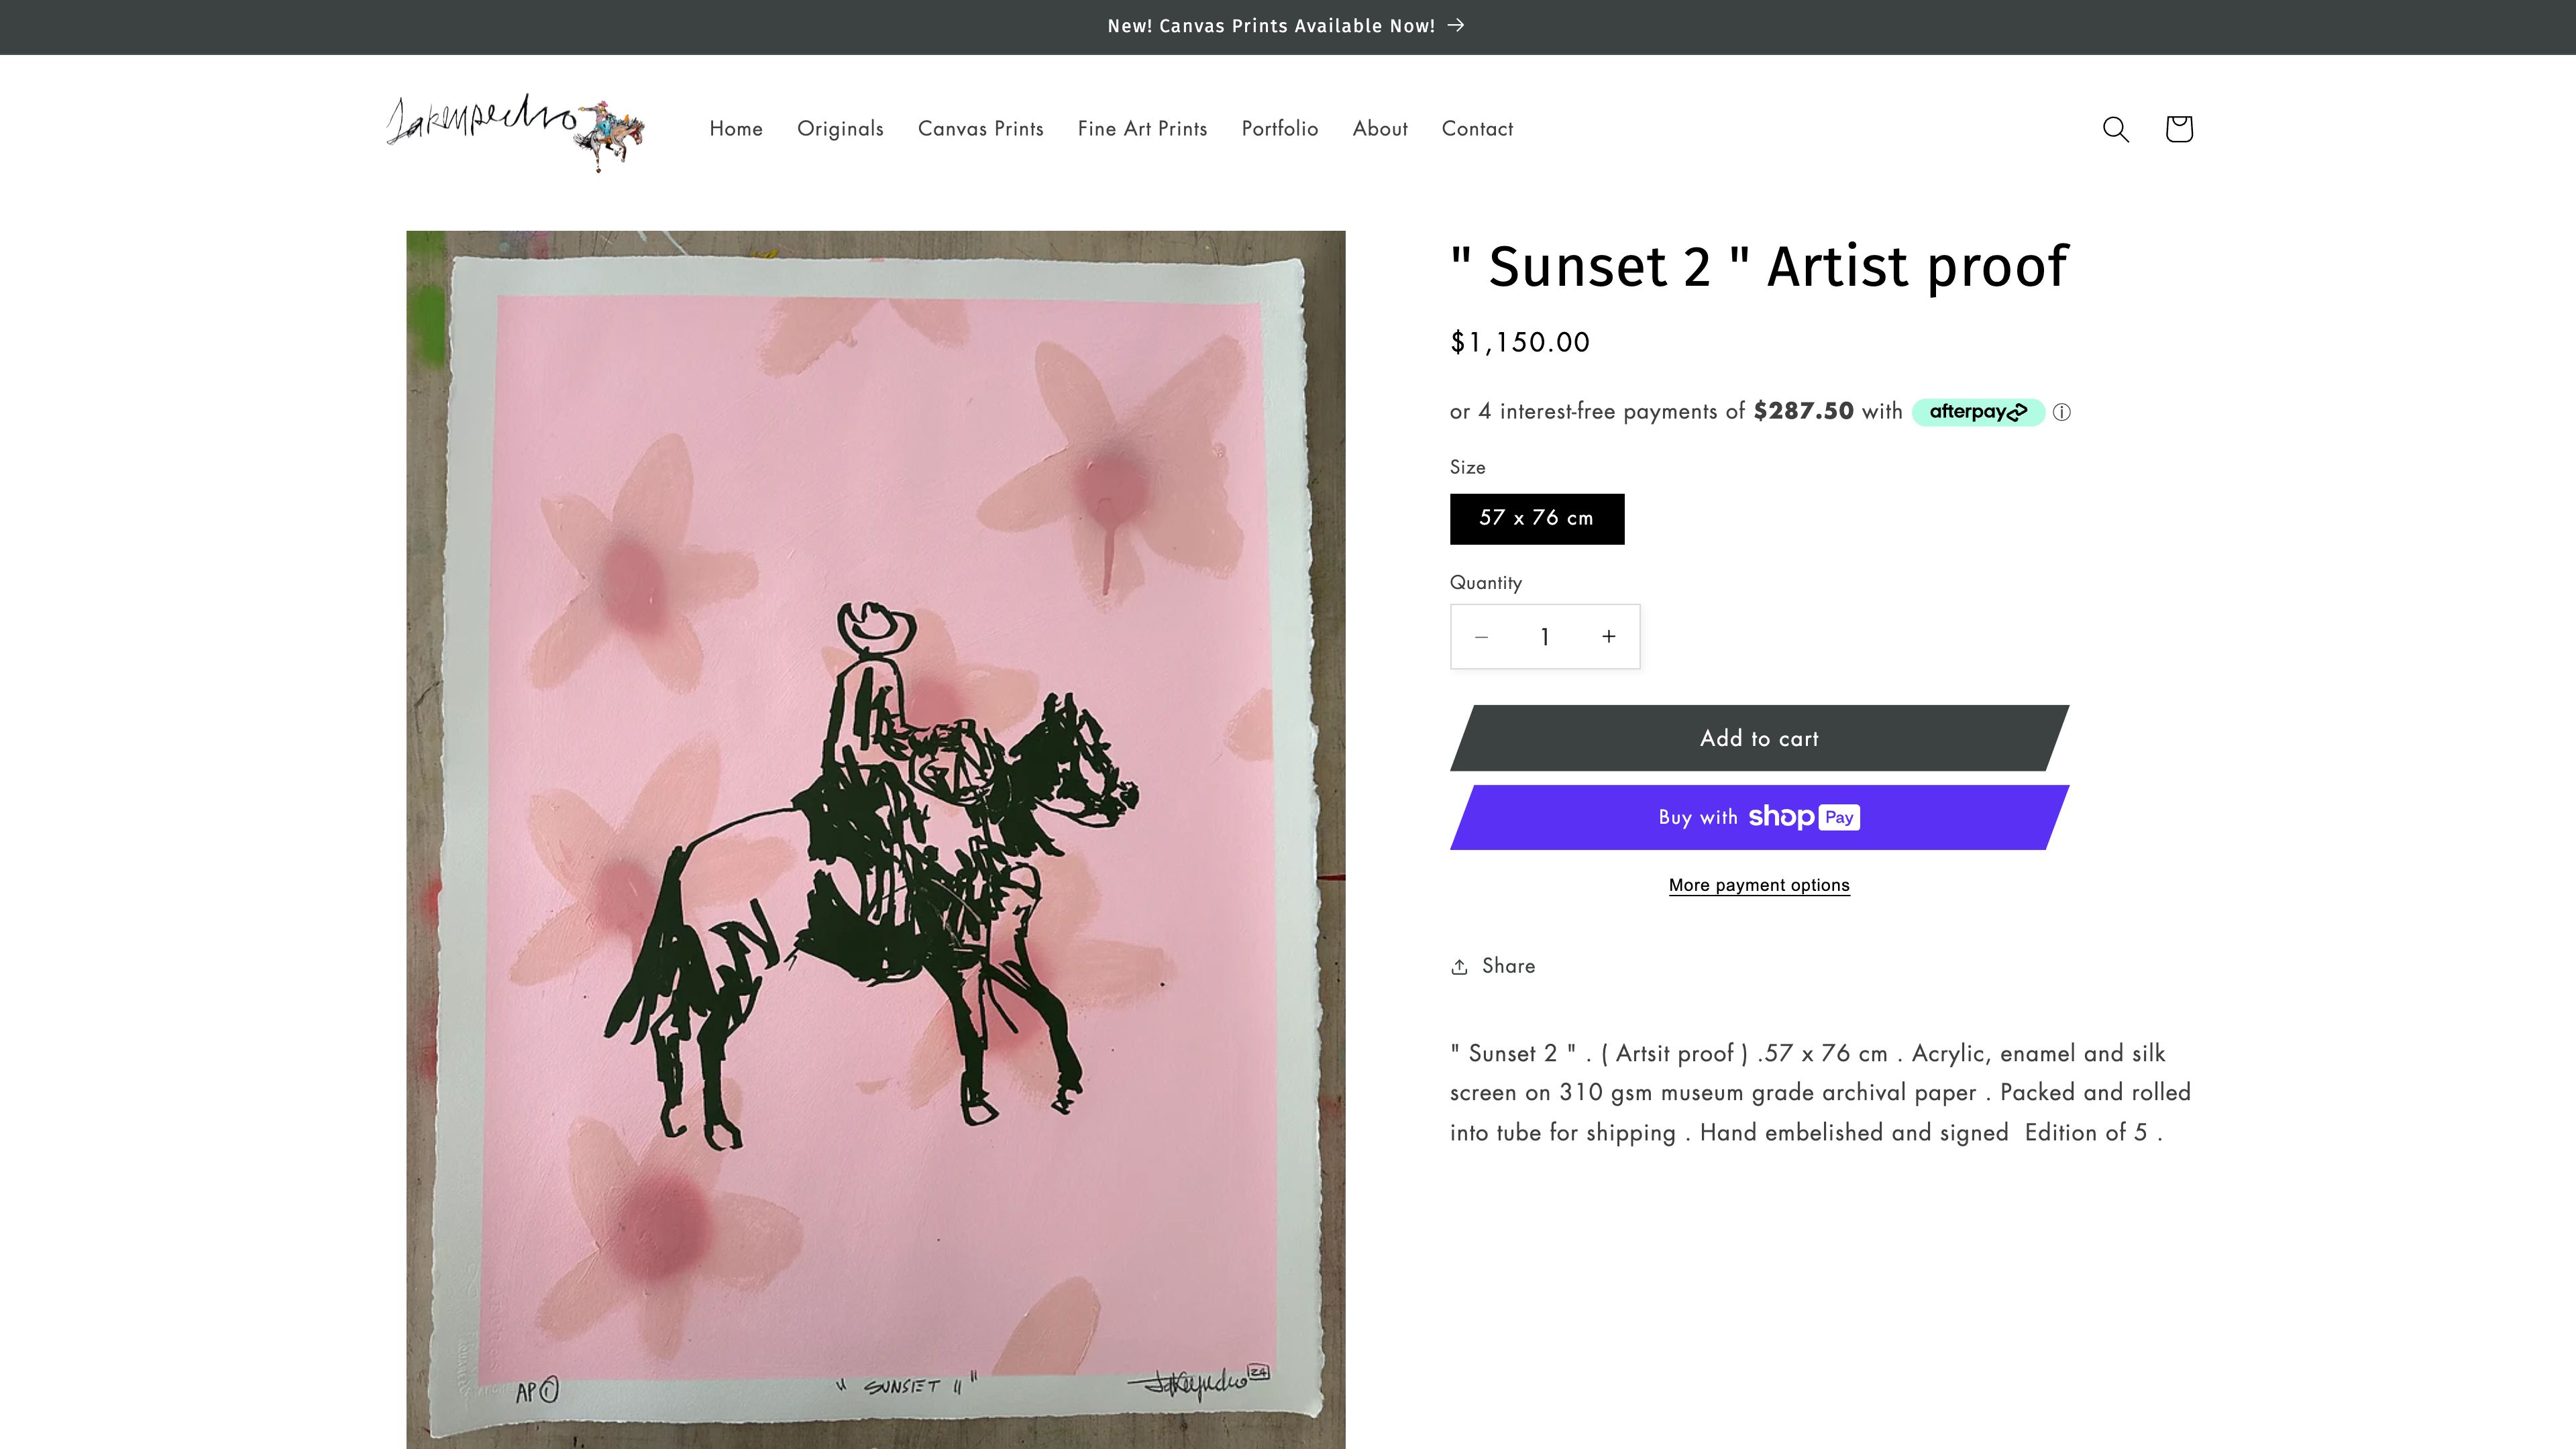Screen dimensions: 2576x1449
Task: Navigate to Fine Art Prints
Action: click(x=1142, y=129)
